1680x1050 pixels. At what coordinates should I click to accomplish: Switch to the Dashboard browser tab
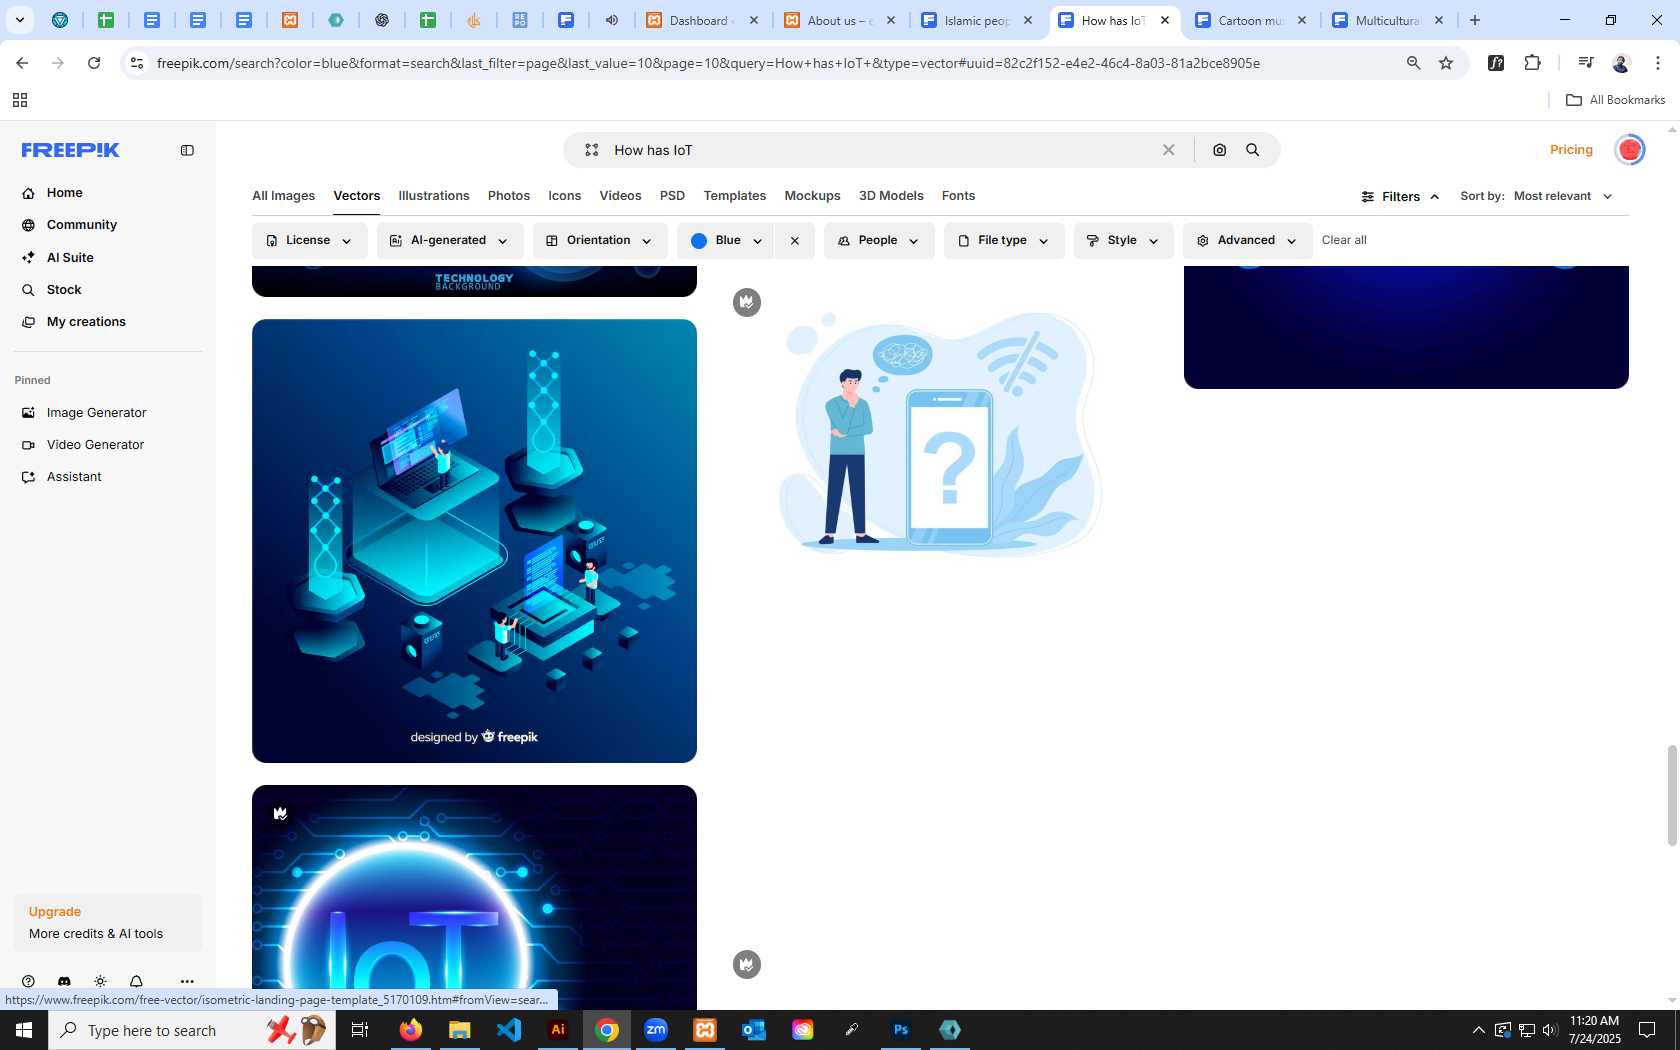click(x=702, y=20)
